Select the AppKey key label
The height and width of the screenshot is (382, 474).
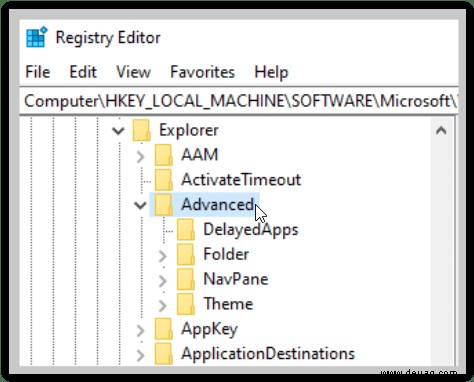point(209,329)
